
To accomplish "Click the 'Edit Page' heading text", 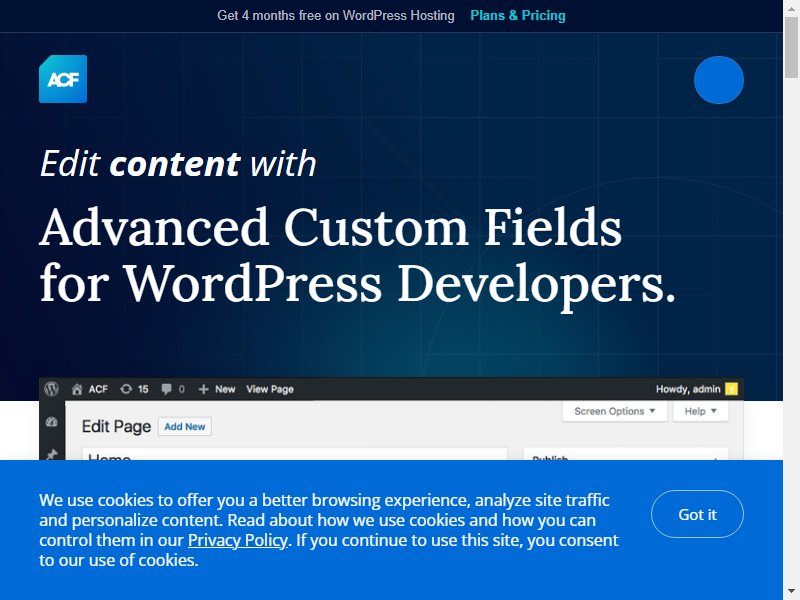I will [116, 427].
